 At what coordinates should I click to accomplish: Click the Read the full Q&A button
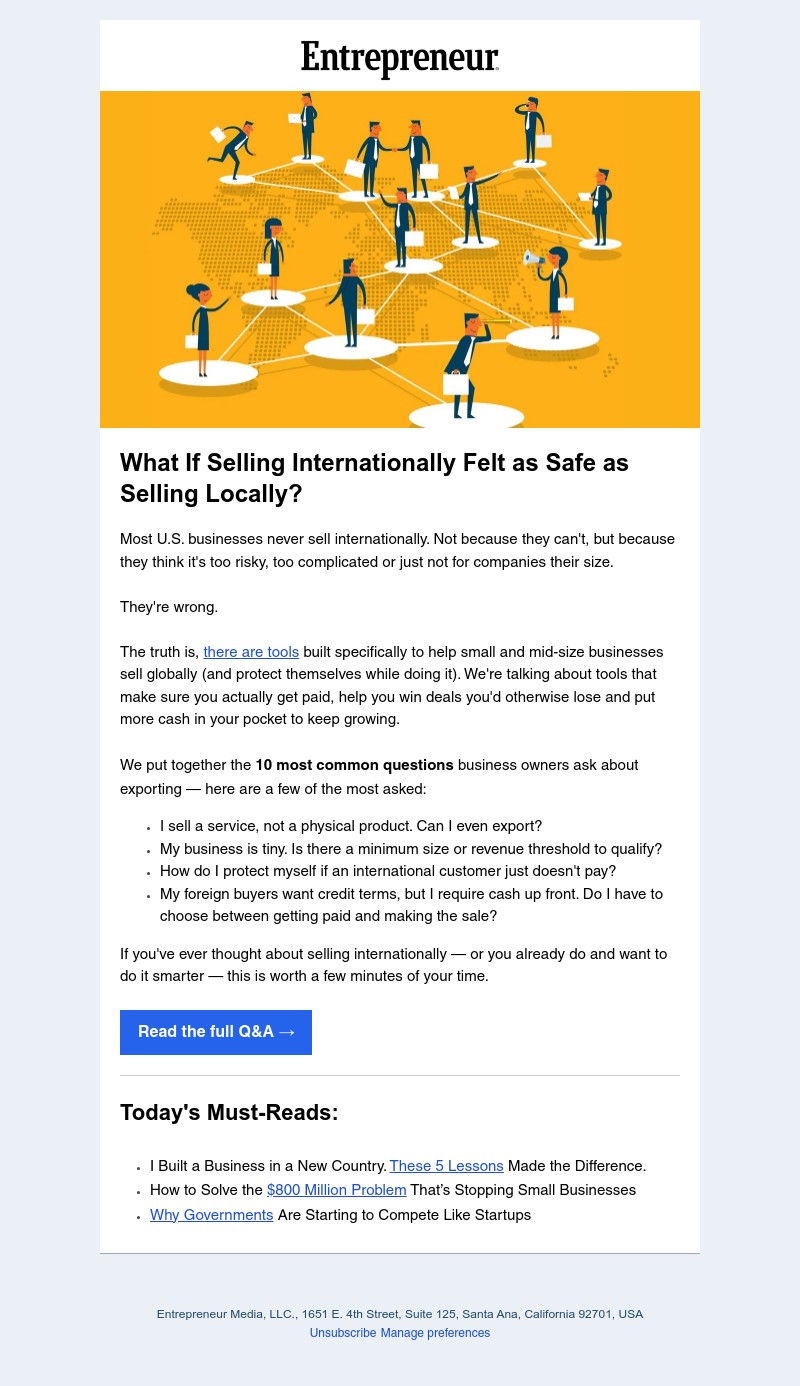point(216,1032)
